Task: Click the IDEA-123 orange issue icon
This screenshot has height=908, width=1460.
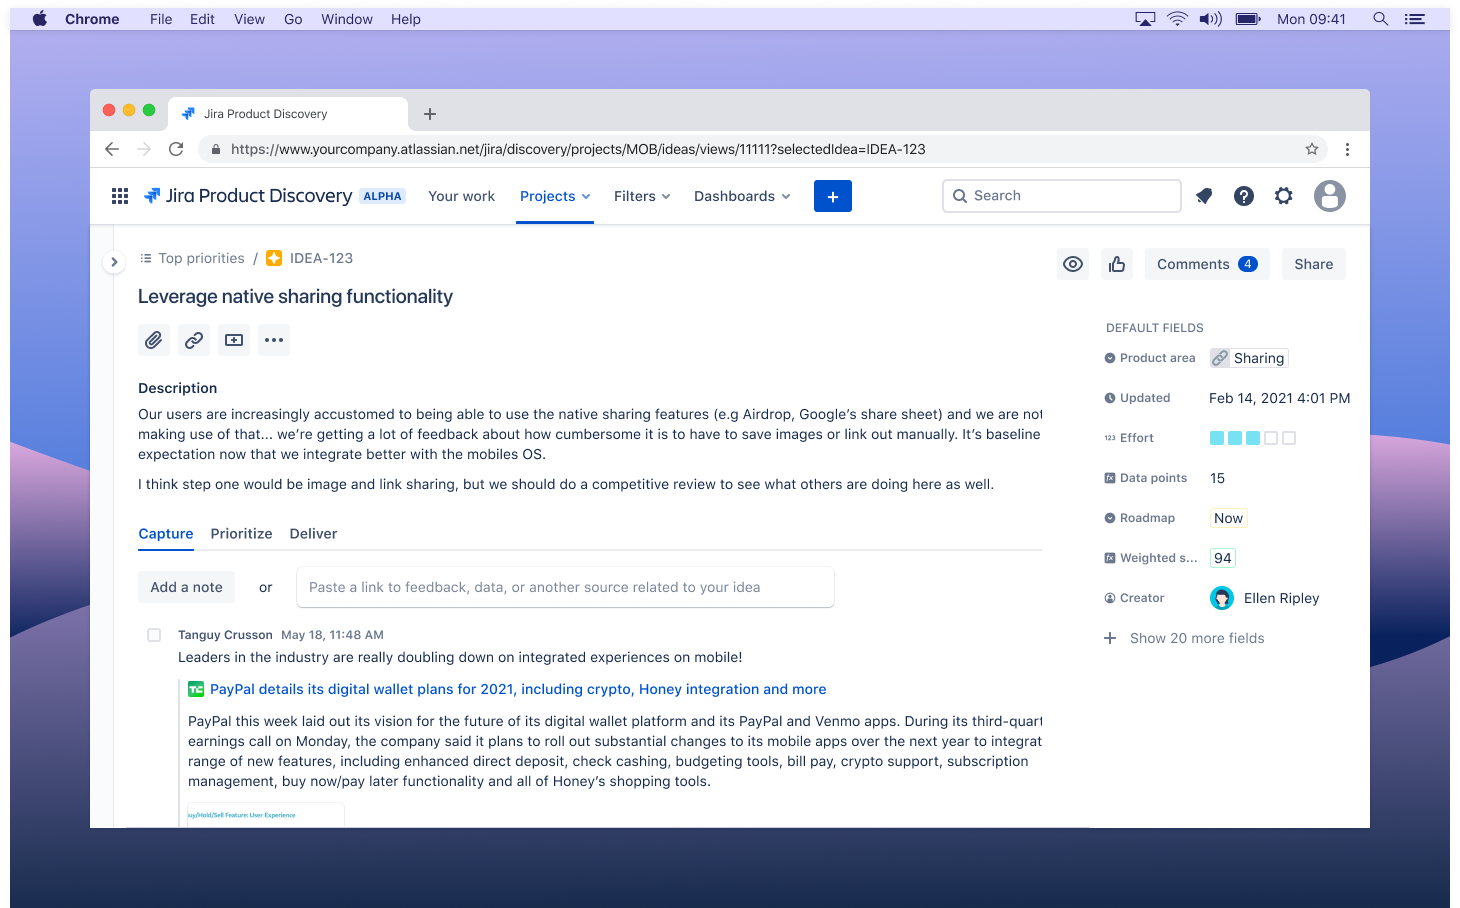Action: [274, 258]
